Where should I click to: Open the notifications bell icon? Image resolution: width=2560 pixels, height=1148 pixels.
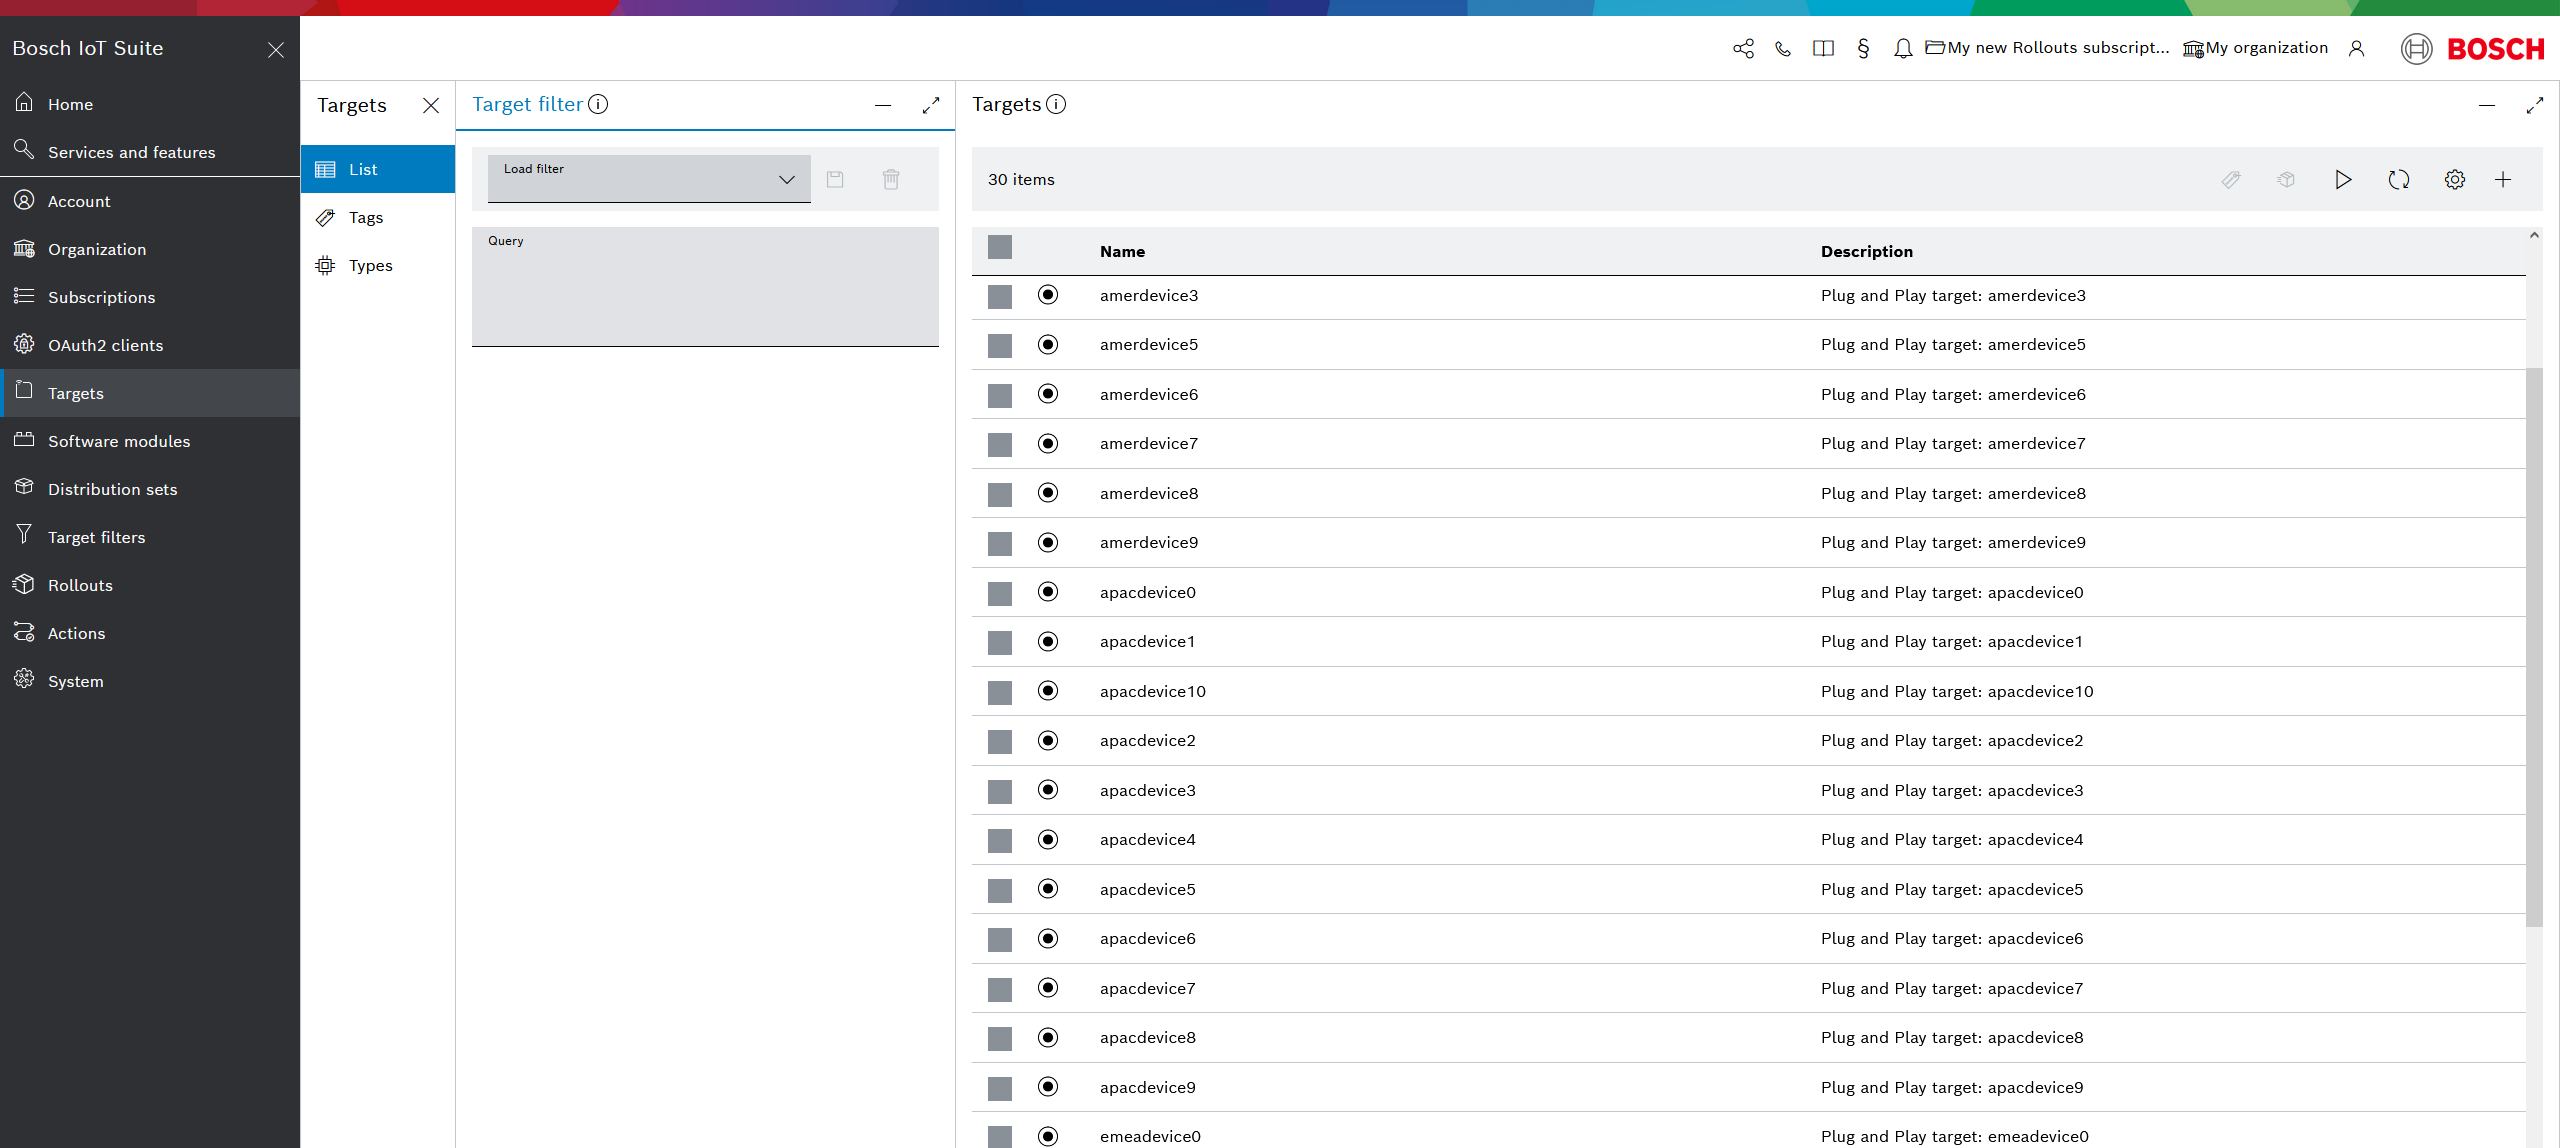coord(1902,48)
